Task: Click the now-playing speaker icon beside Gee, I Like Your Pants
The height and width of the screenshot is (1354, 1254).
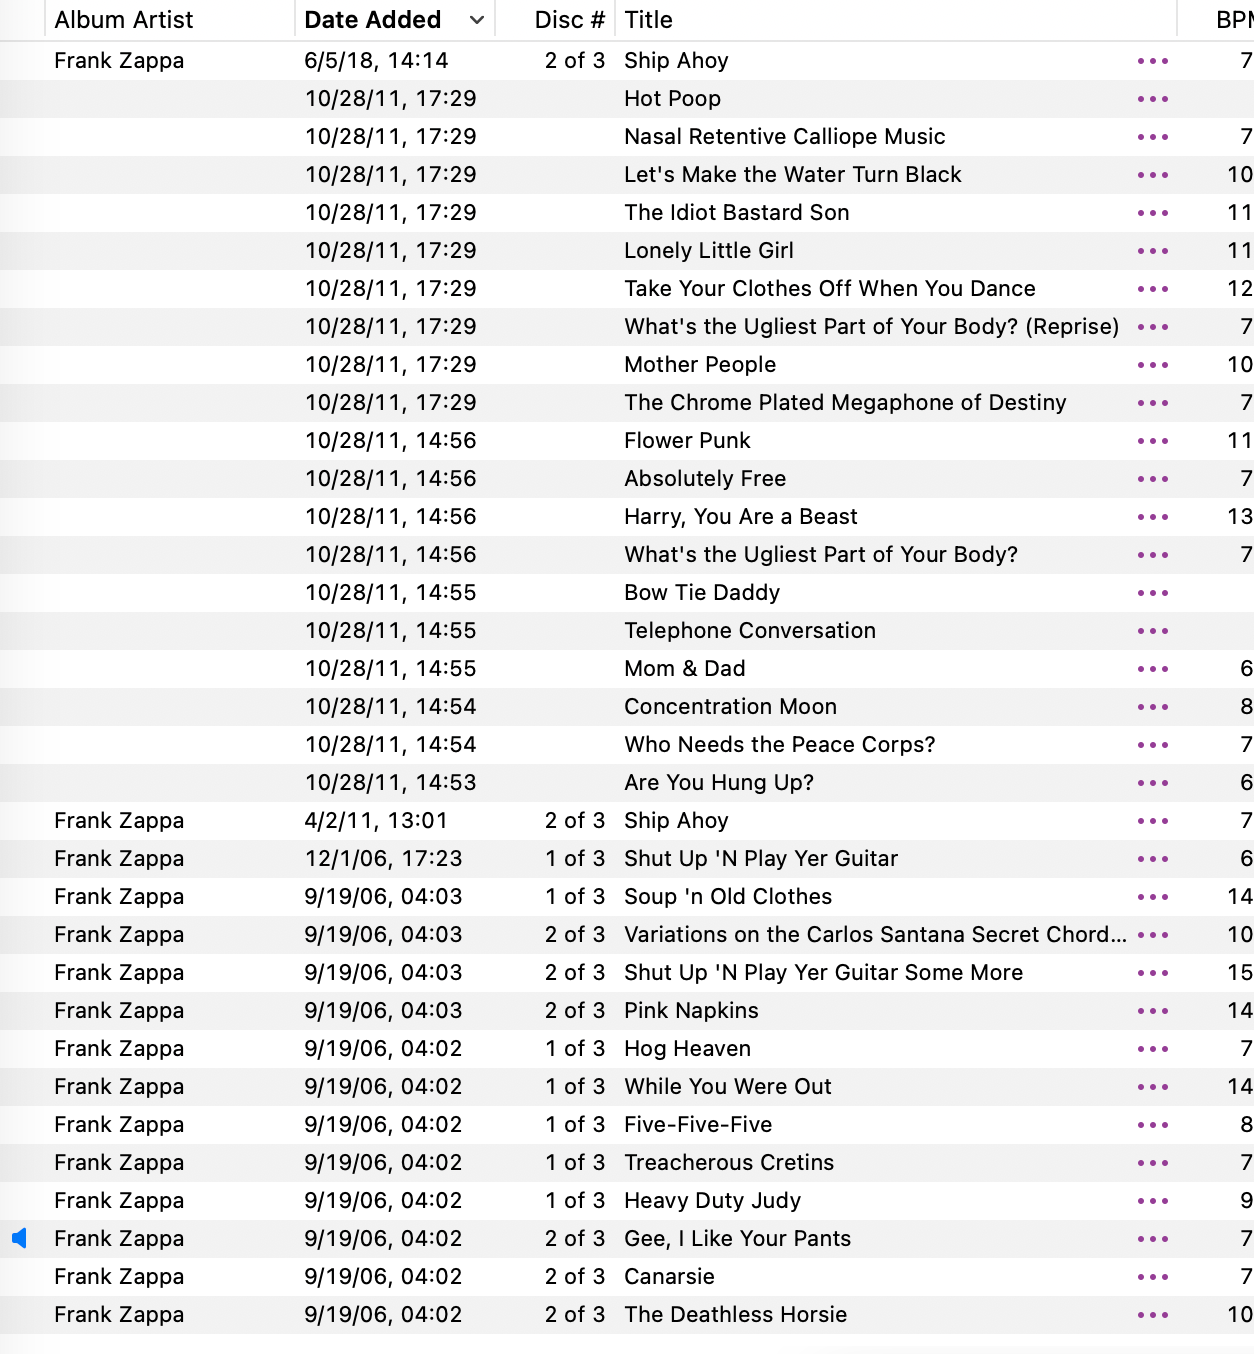Action: 19,1239
